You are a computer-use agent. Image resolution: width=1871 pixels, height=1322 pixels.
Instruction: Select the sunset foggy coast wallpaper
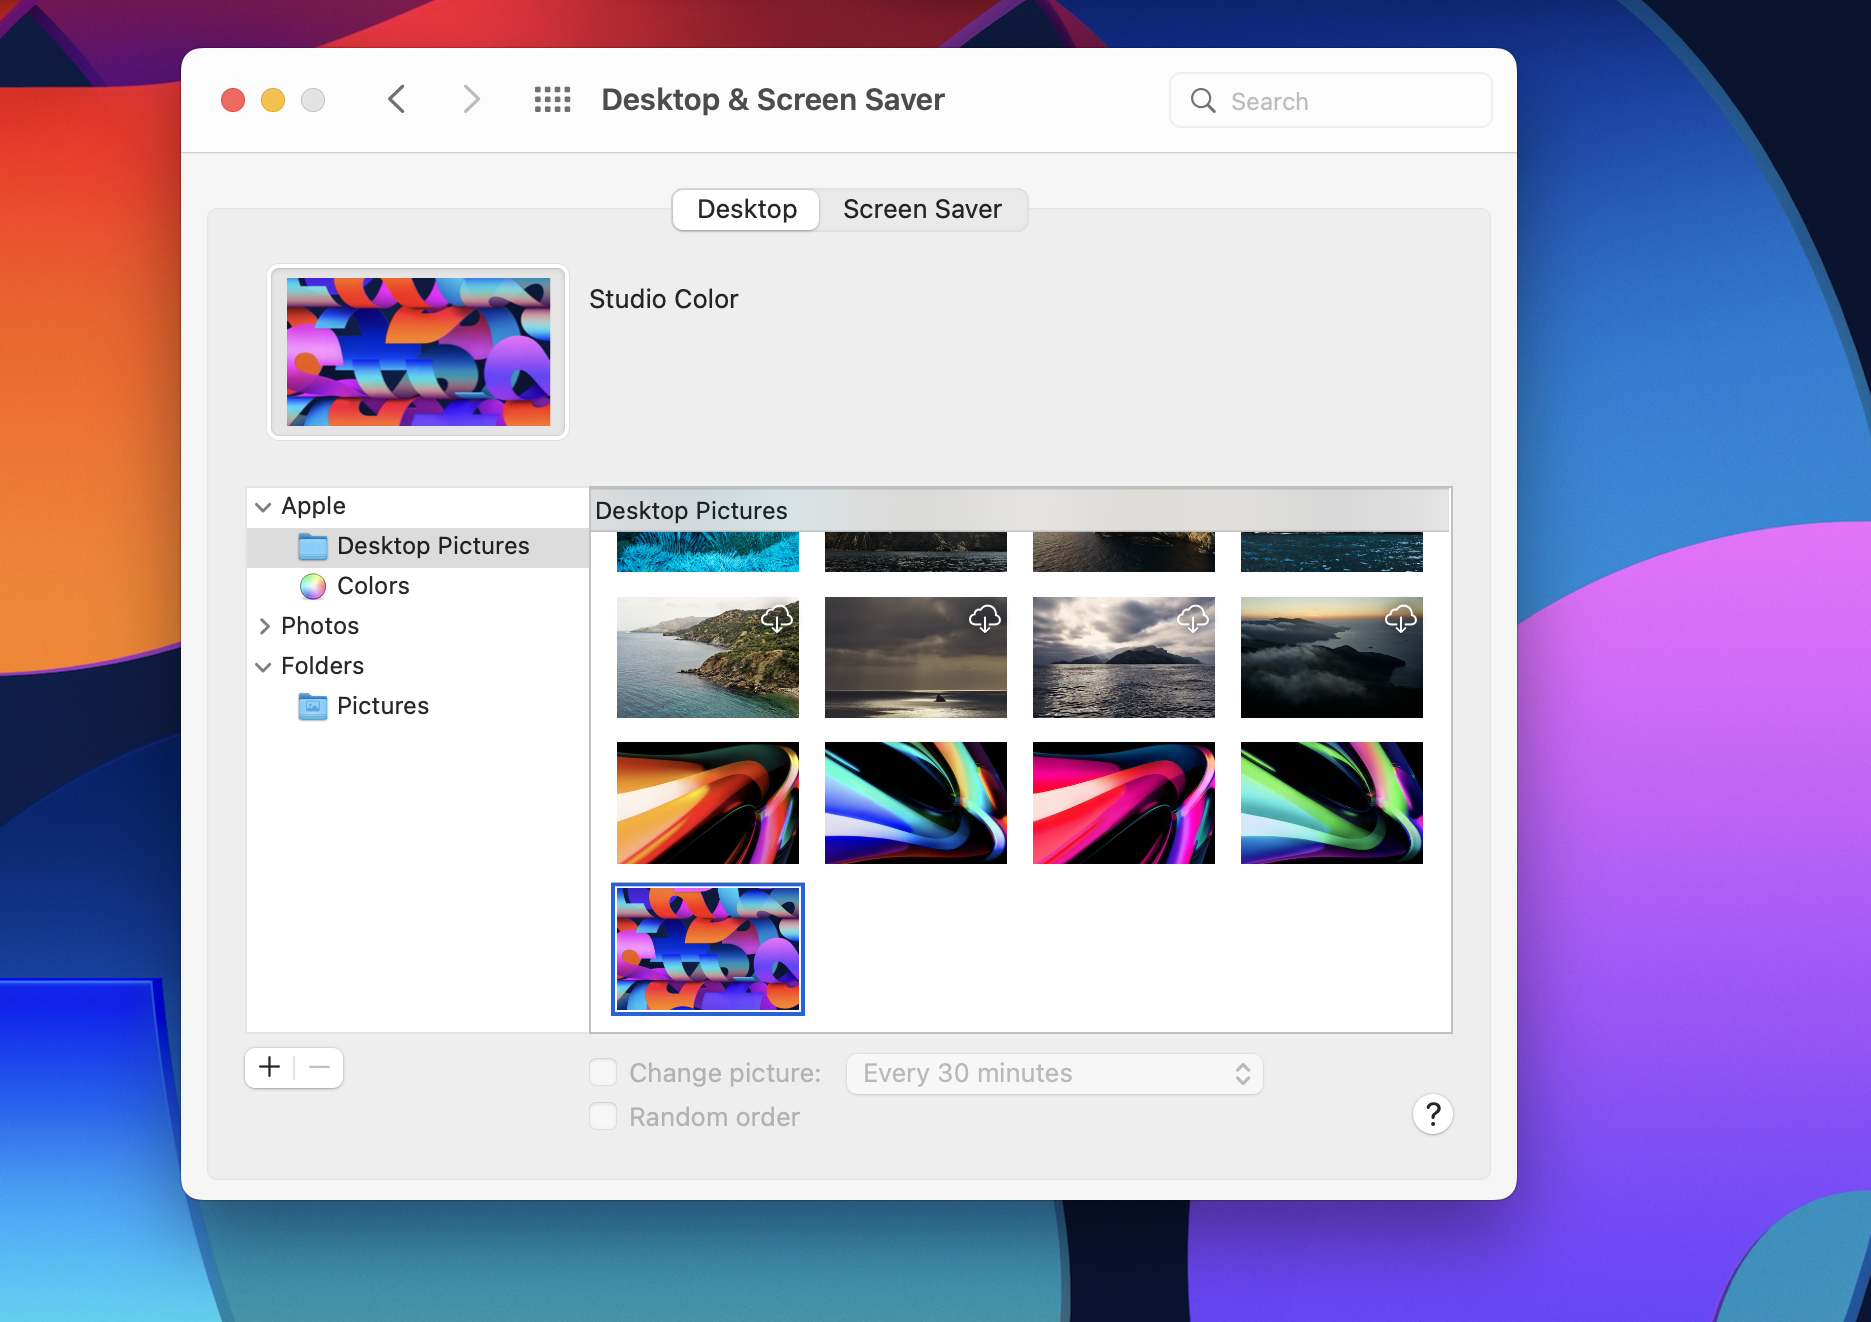pyautogui.click(x=1332, y=657)
